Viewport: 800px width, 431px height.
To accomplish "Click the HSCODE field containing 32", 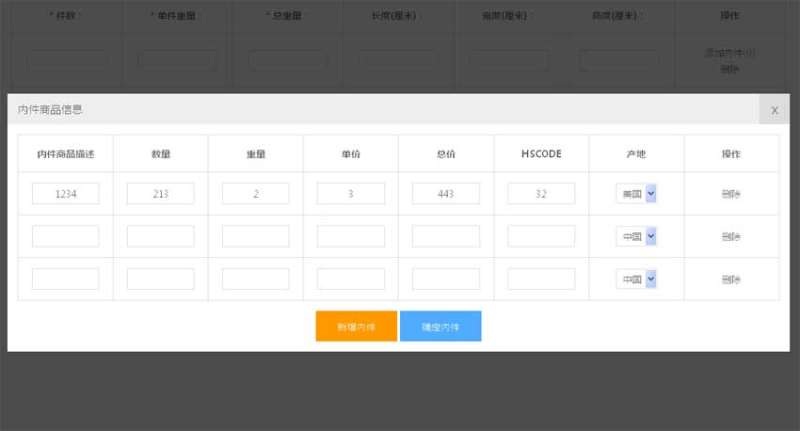I will coord(541,194).
